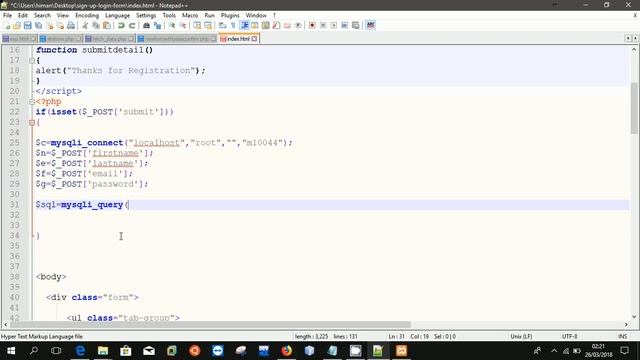The height and width of the screenshot is (360, 640).
Task: Click the horizontal scroll right arrow
Action: coord(626,324)
